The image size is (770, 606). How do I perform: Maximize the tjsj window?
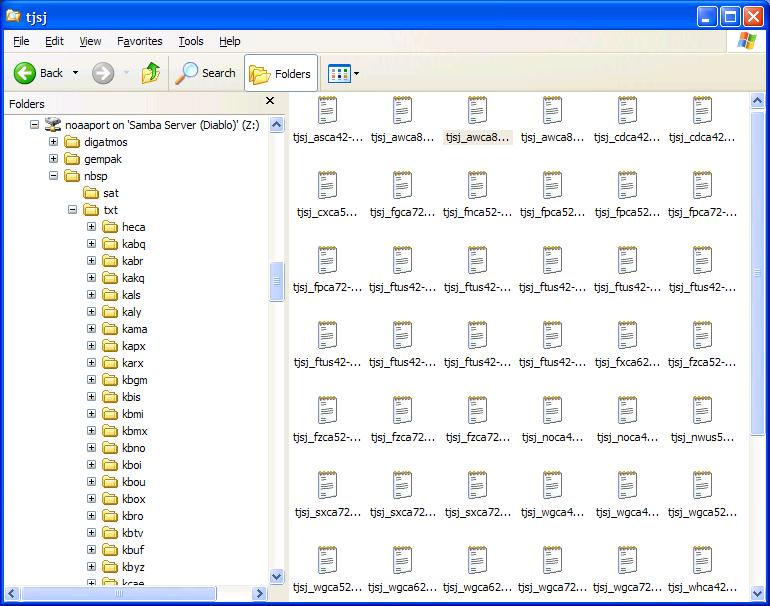[730, 17]
